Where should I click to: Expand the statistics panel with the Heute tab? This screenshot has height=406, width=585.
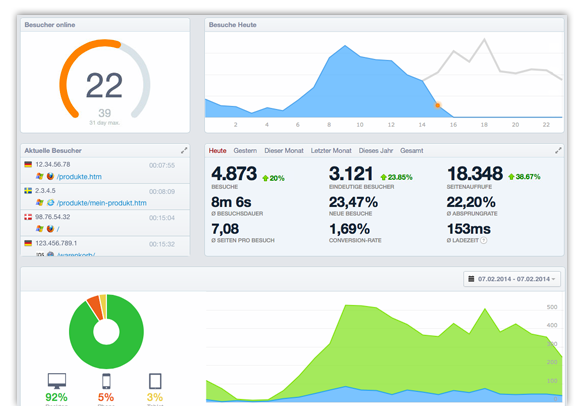click(x=558, y=150)
